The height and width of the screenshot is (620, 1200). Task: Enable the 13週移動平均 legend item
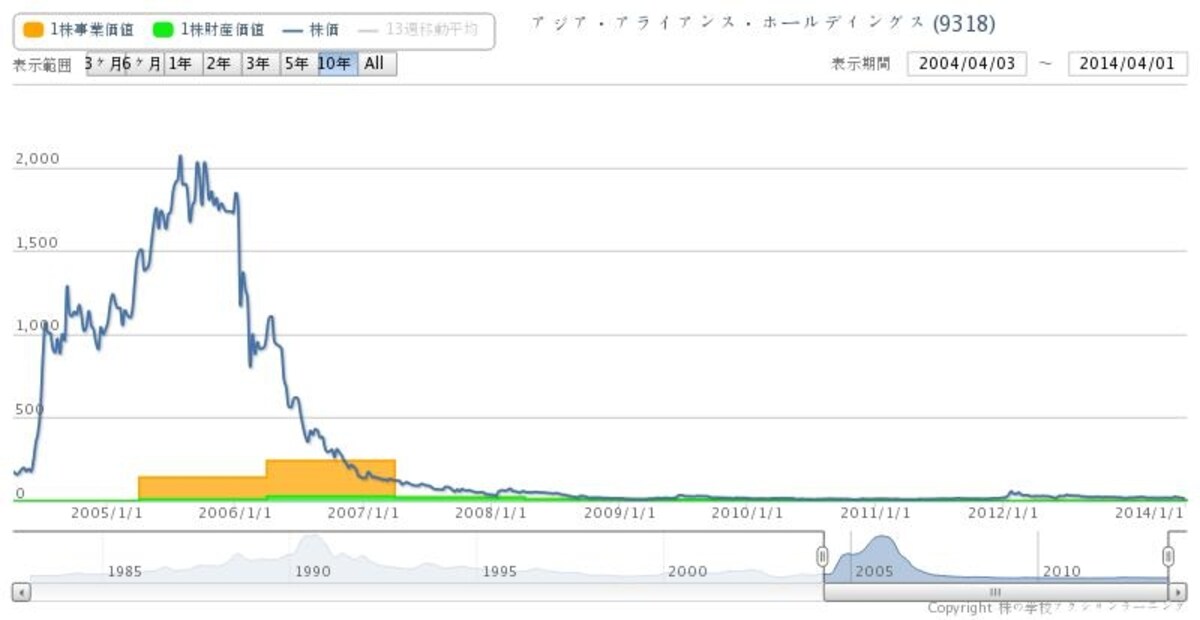tap(420, 30)
